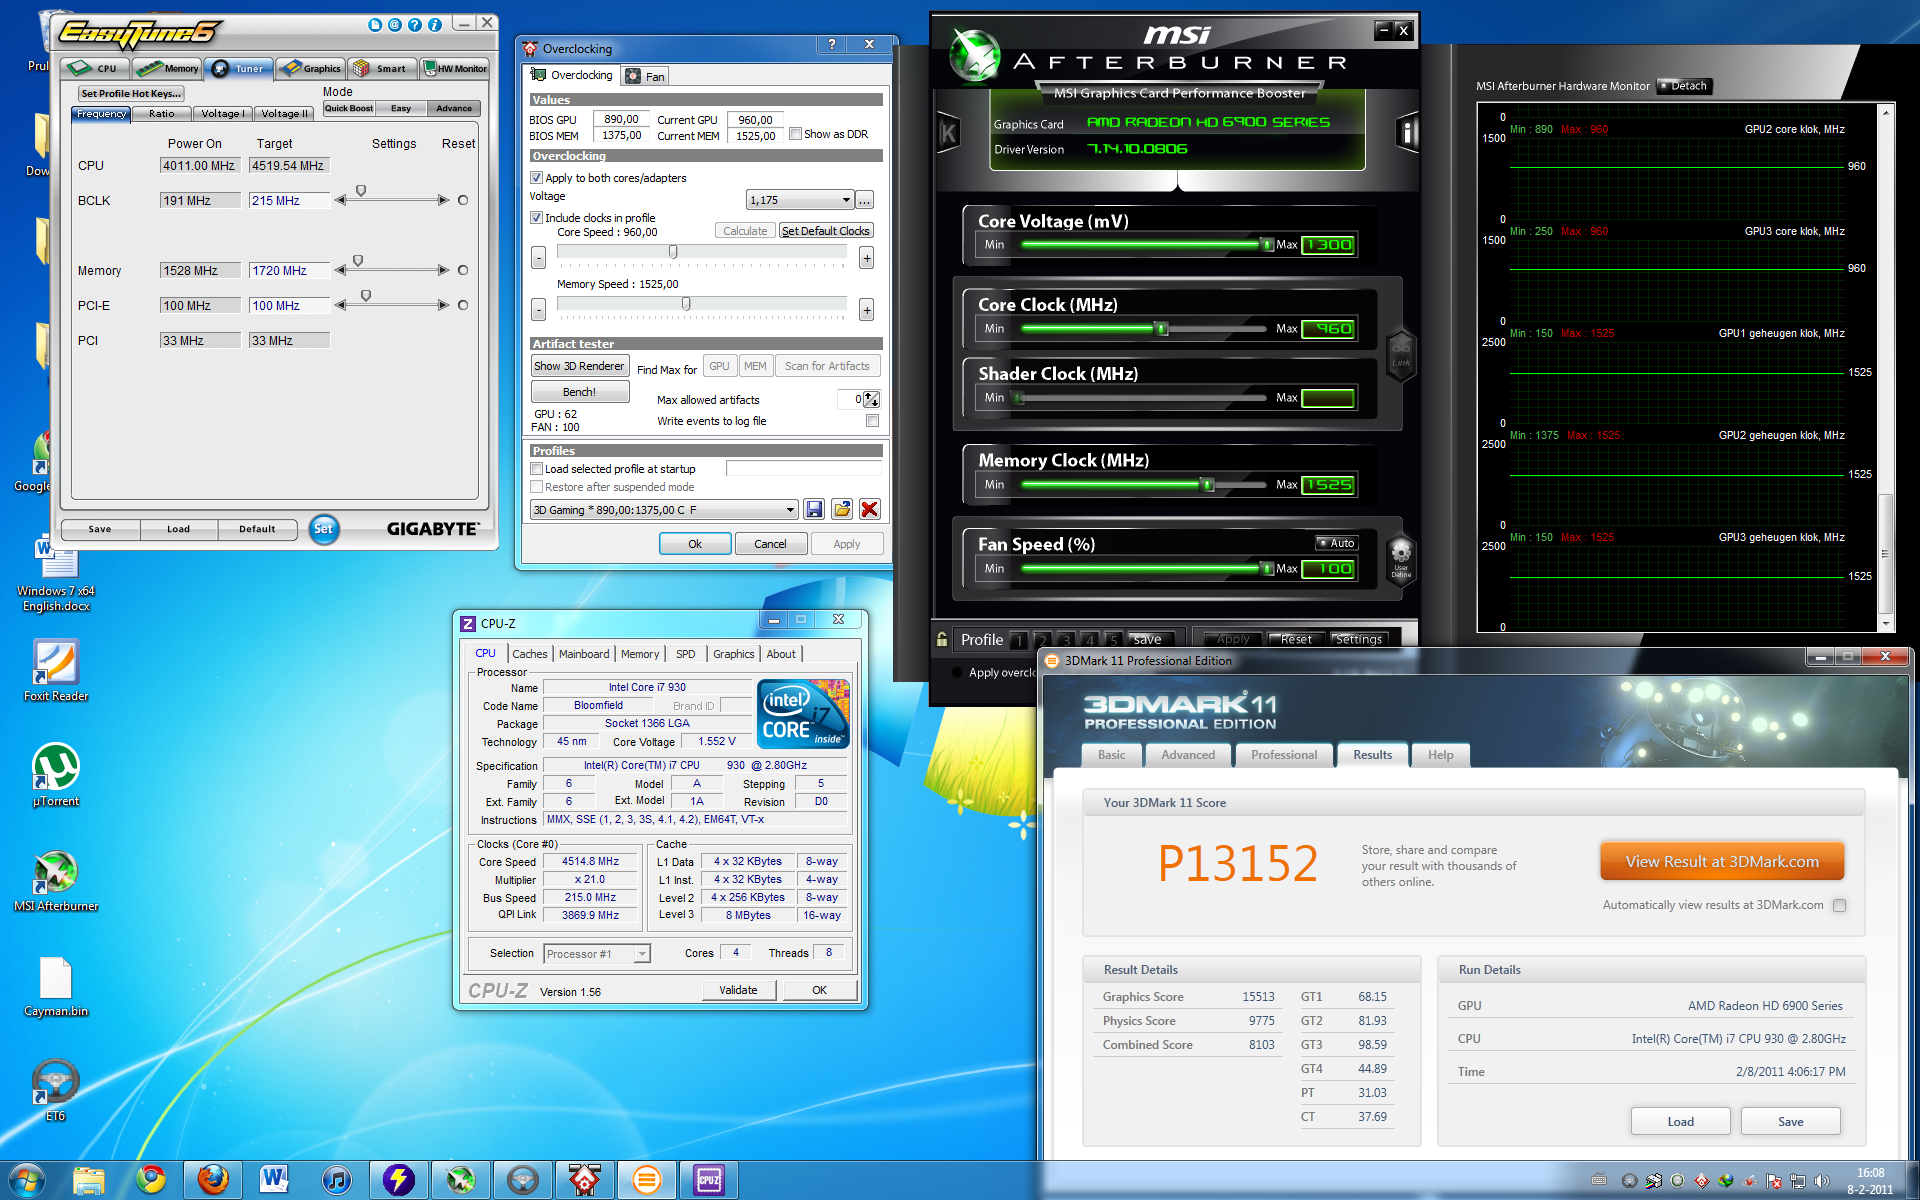Click the load profile folder icon
Viewport: 1920px width, 1200px height.
click(x=842, y=510)
